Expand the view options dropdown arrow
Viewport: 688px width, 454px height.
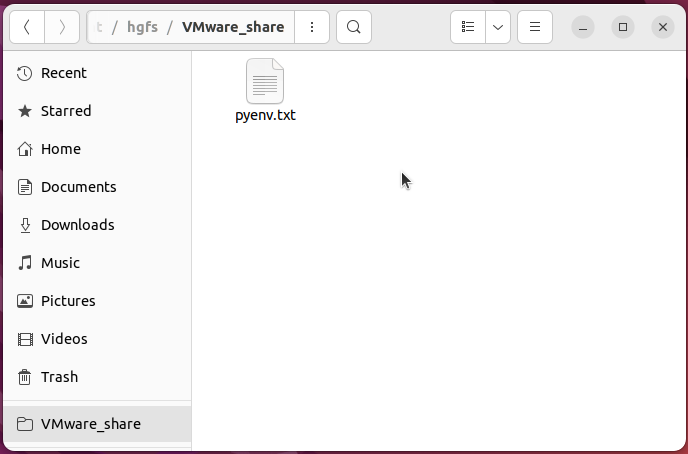498,27
